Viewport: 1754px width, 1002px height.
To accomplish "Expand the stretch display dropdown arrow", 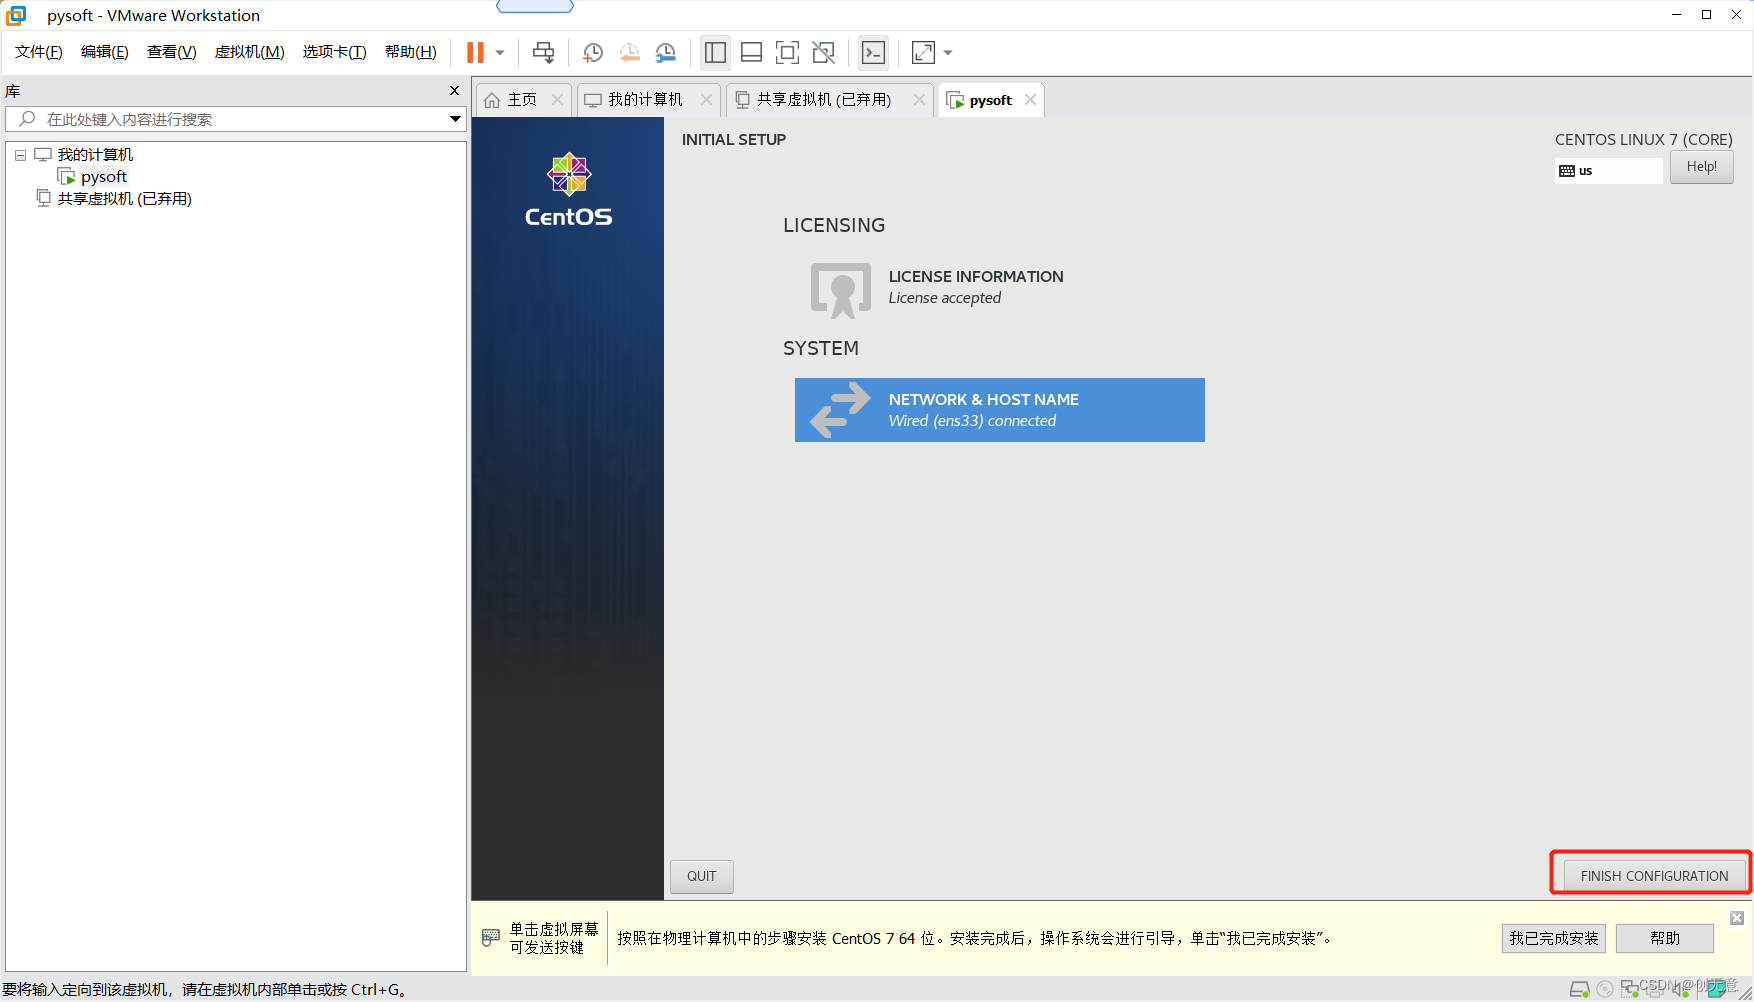I will pyautogui.click(x=948, y=53).
